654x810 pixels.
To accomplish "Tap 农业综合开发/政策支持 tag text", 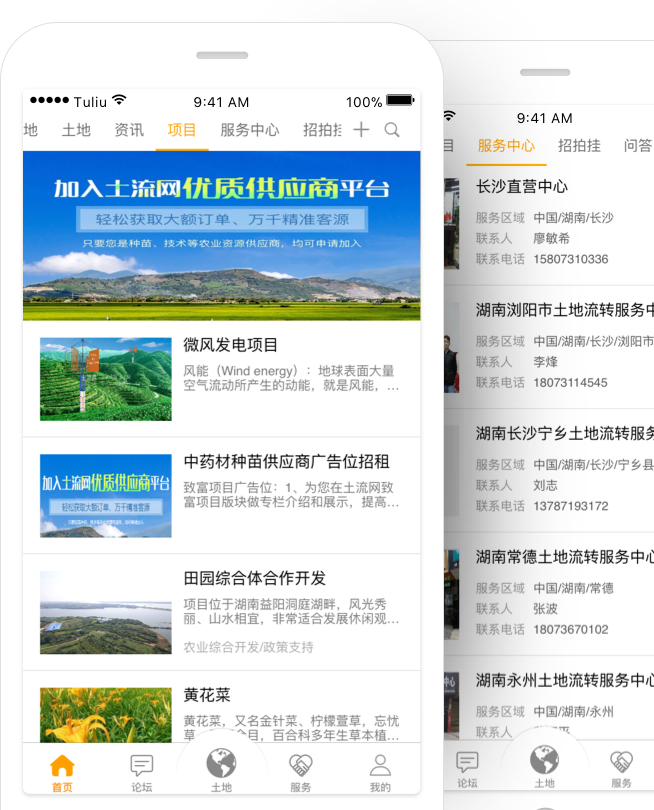I will [x=248, y=647].
